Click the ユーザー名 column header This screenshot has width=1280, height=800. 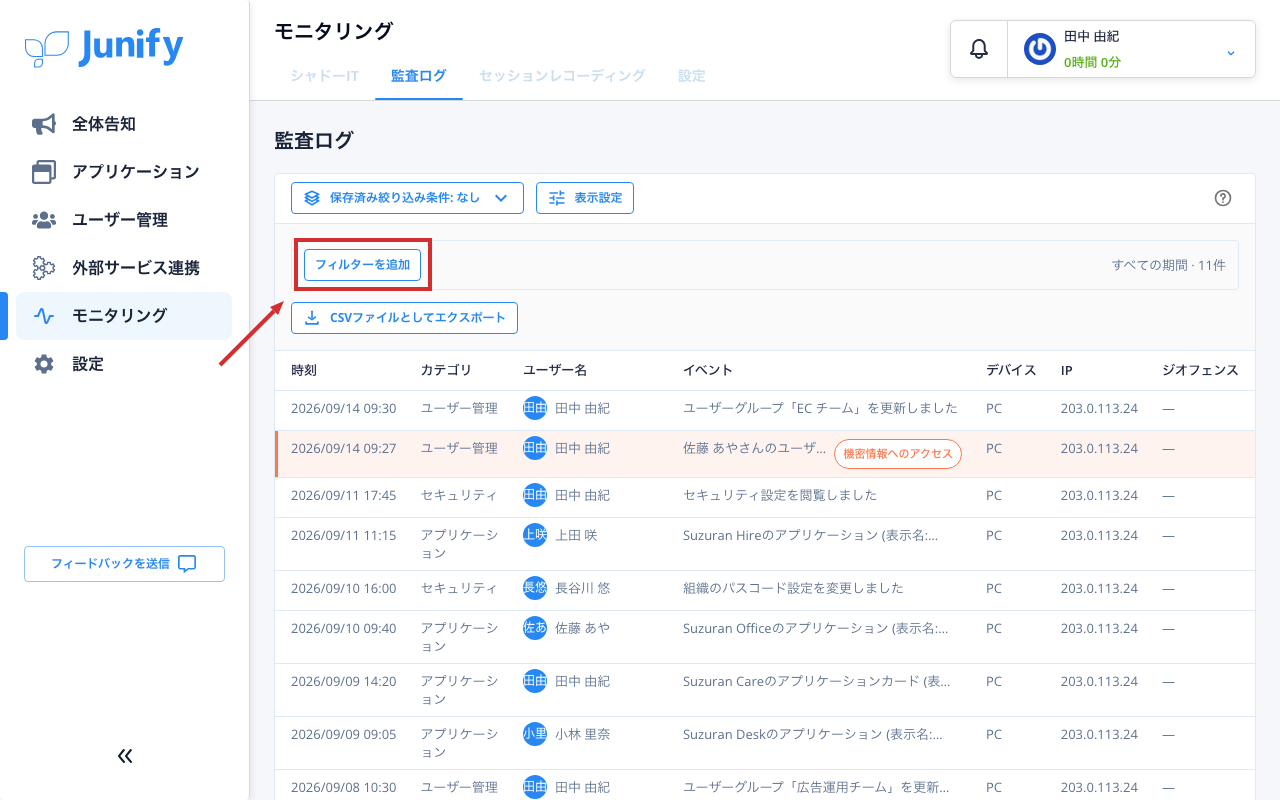[555, 370]
